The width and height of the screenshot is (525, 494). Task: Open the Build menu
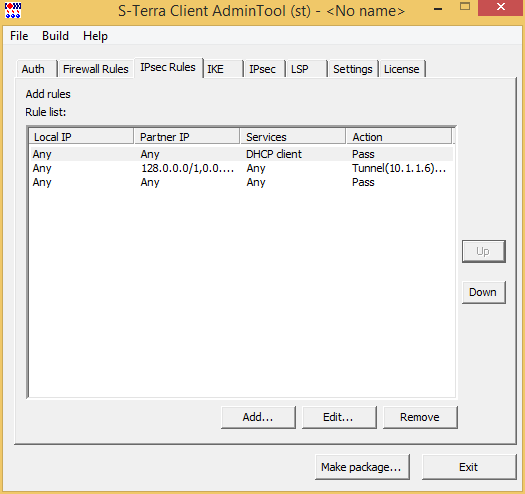point(55,36)
